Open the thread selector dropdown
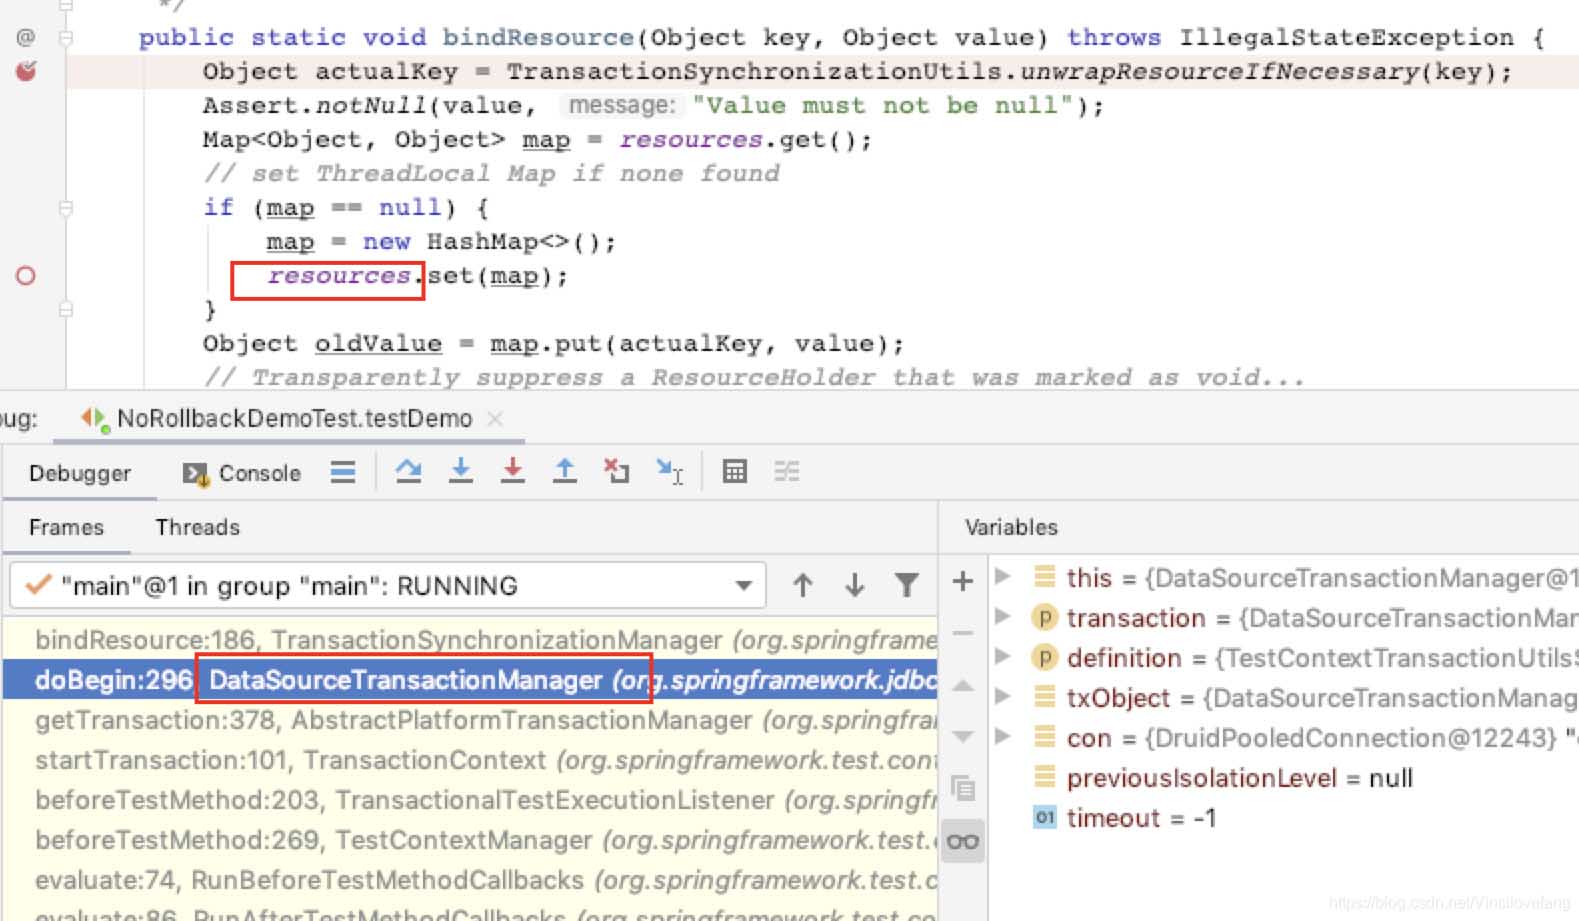 pyautogui.click(x=387, y=585)
